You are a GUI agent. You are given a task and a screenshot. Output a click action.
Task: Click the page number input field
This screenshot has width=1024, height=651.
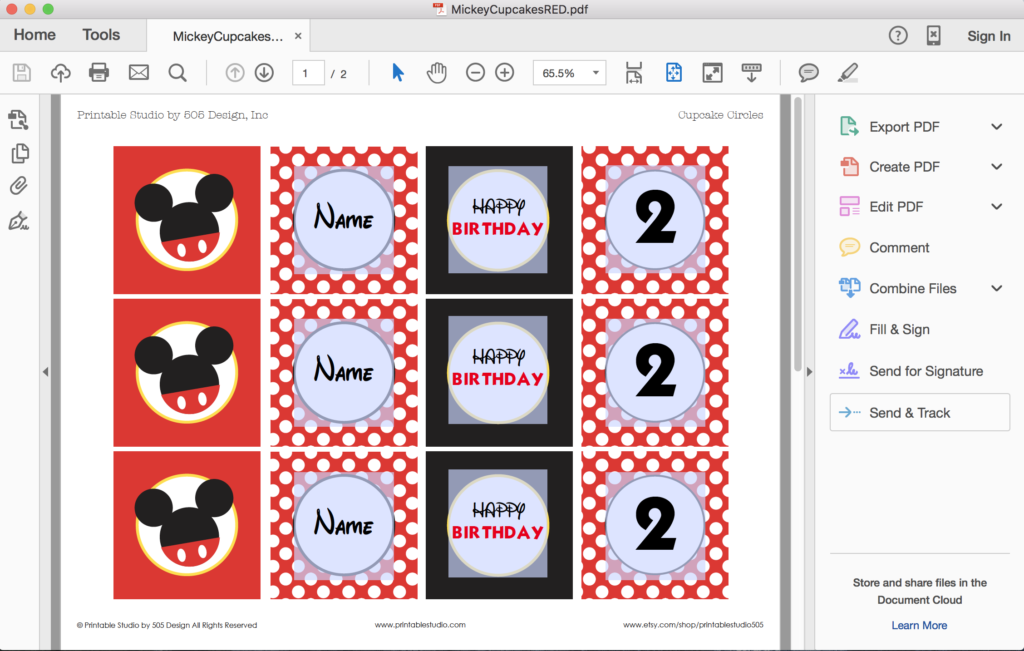coord(308,72)
